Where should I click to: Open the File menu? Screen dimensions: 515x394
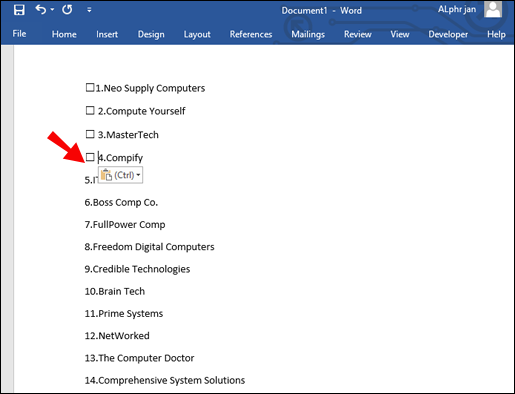click(x=19, y=34)
